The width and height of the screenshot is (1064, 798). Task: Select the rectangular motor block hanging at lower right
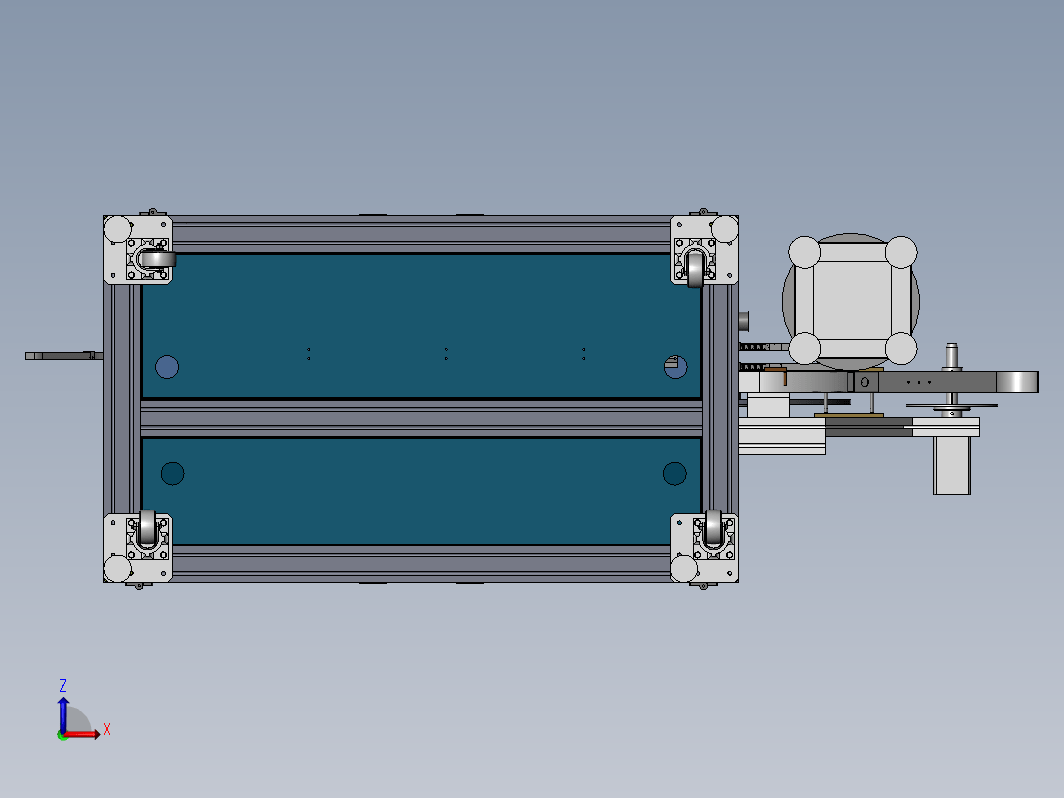[951, 466]
